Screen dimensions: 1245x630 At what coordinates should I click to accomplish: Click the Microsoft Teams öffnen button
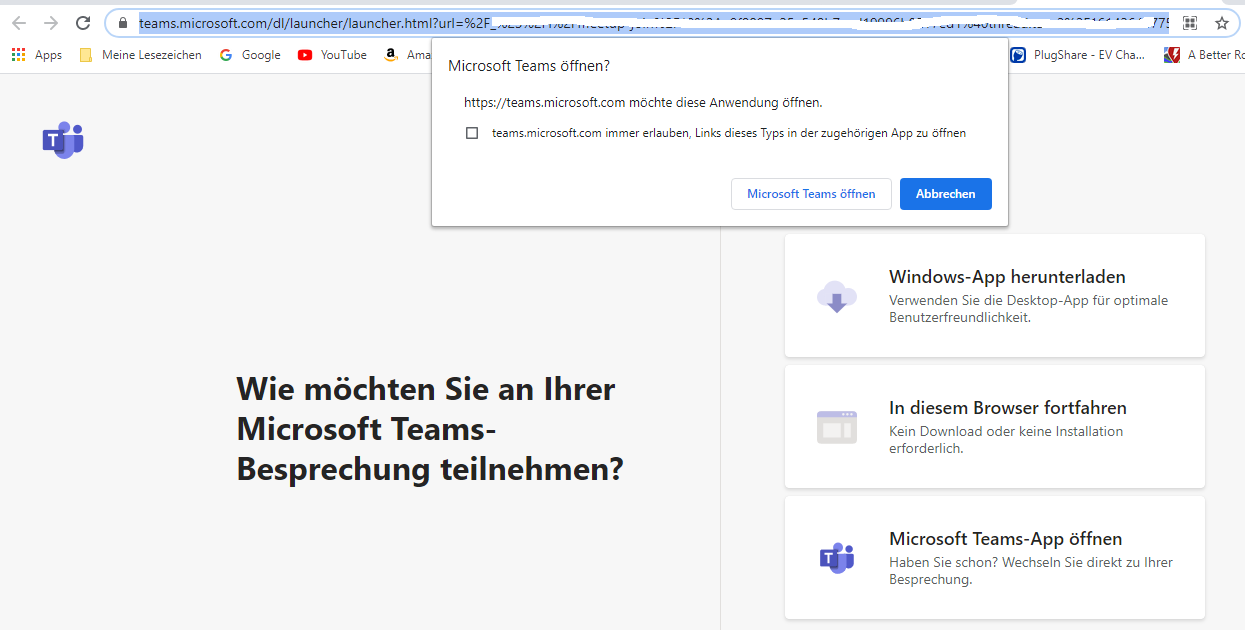pos(811,194)
